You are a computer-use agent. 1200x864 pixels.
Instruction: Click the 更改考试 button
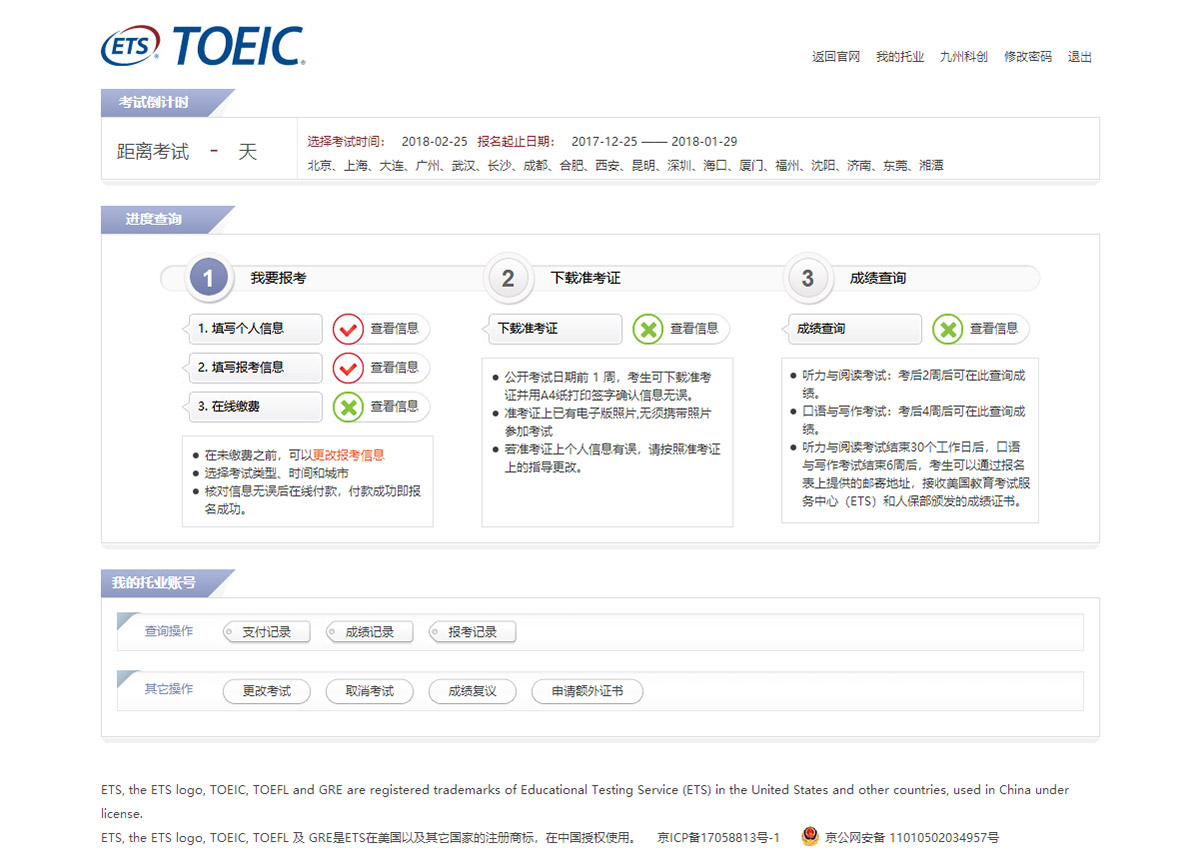pos(266,691)
